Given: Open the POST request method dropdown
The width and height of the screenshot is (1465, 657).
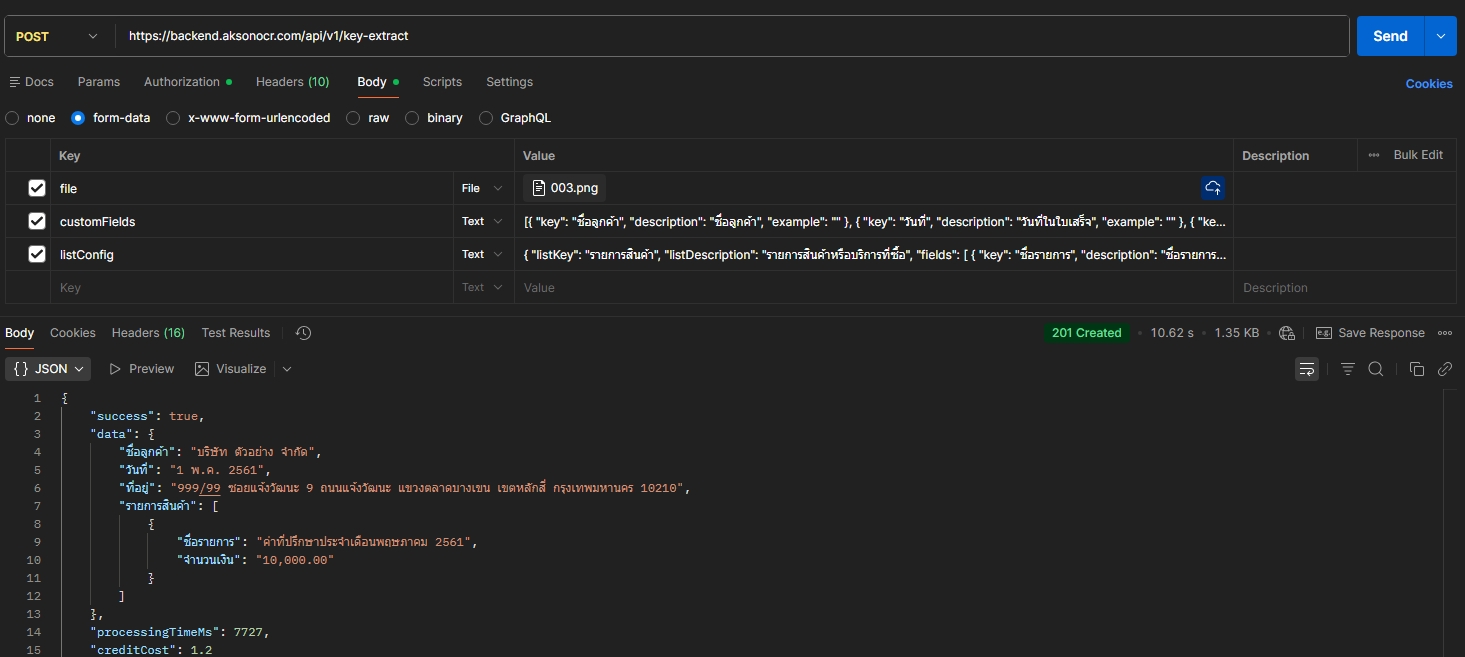Looking at the screenshot, I should (x=57, y=35).
